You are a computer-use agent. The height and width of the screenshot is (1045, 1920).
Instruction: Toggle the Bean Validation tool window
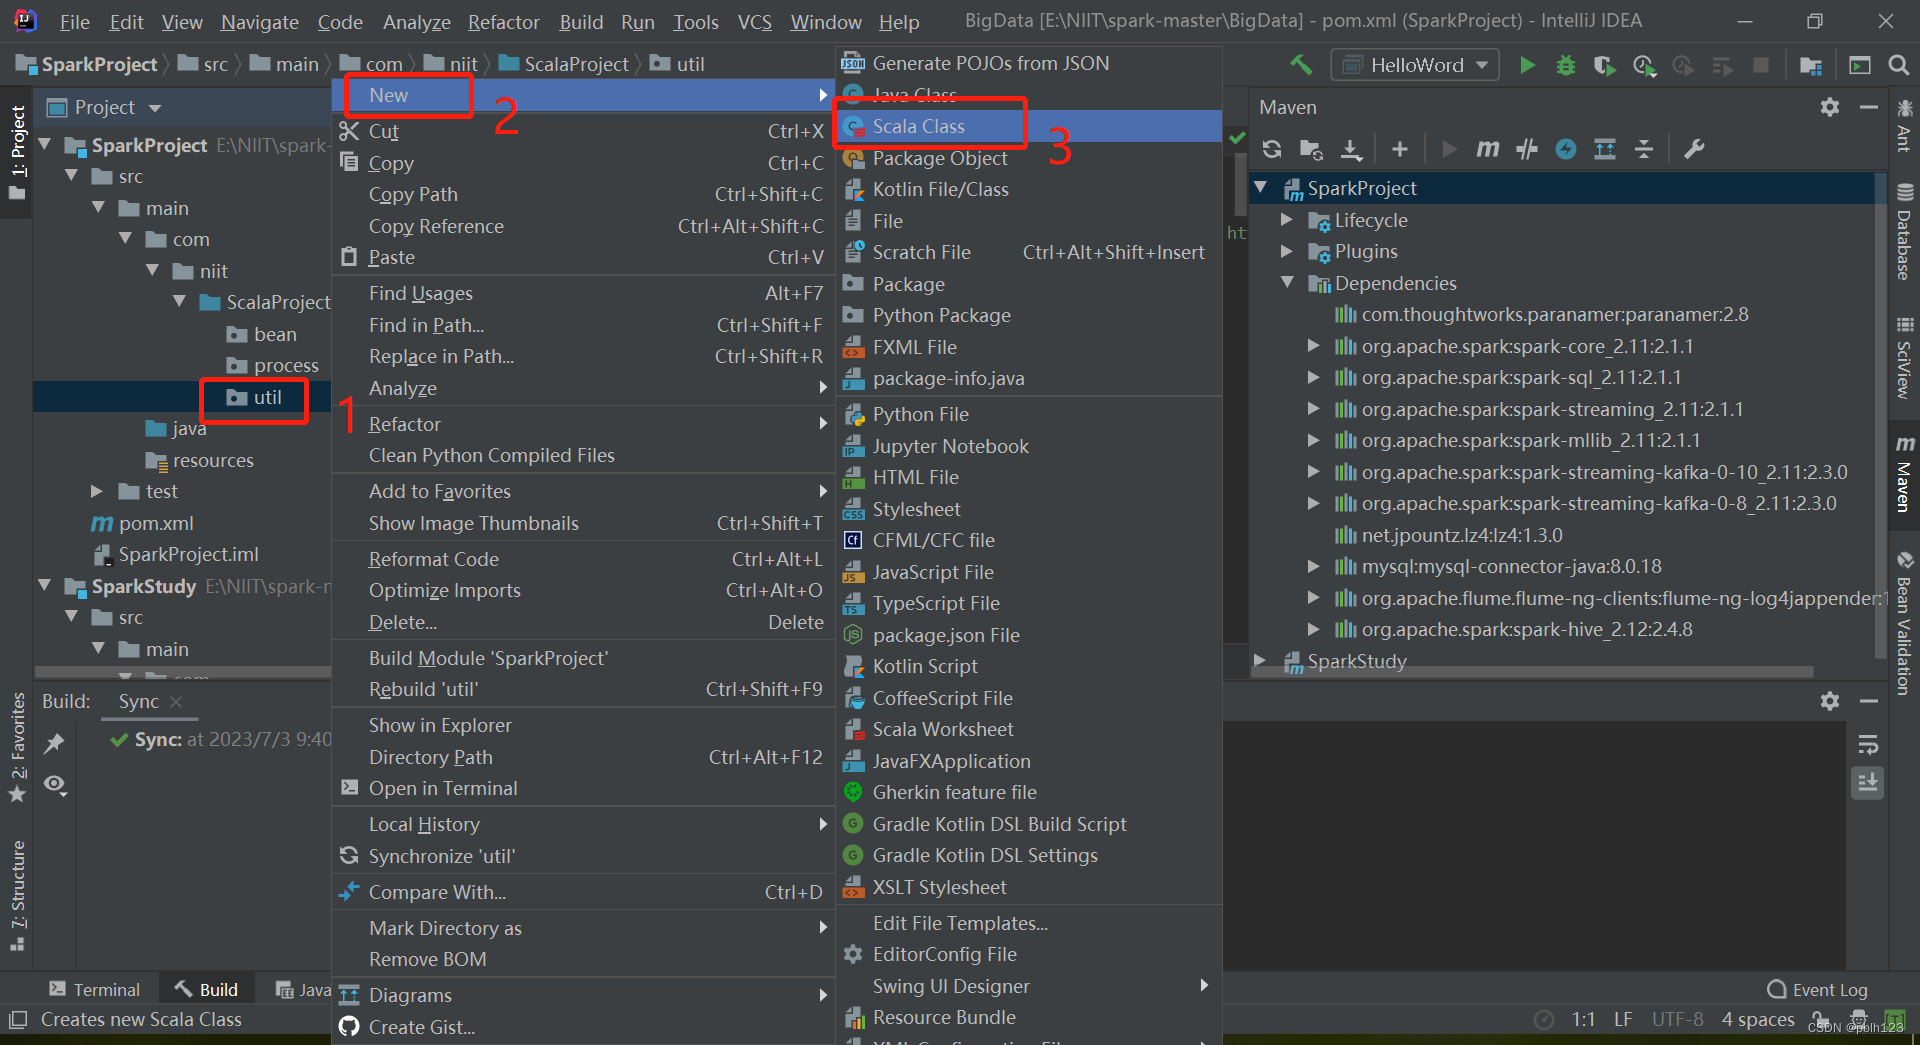coord(1904,622)
